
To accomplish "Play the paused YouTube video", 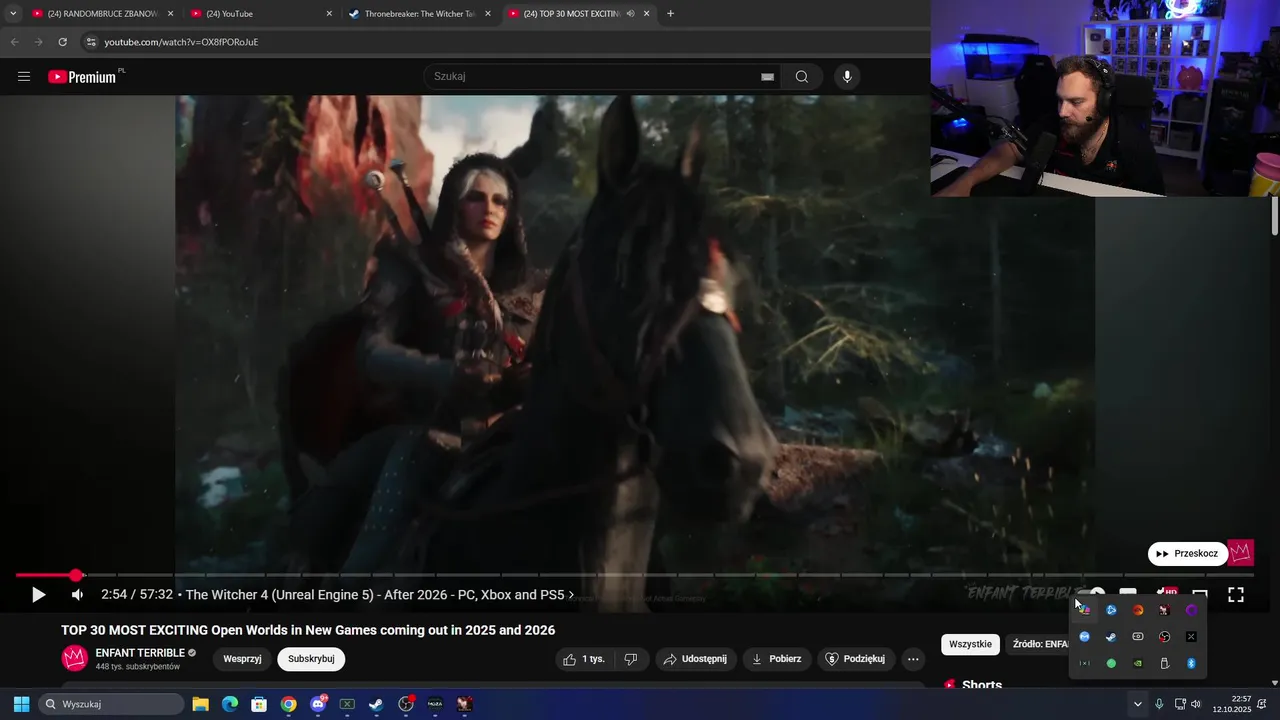I will tap(38, 595).
